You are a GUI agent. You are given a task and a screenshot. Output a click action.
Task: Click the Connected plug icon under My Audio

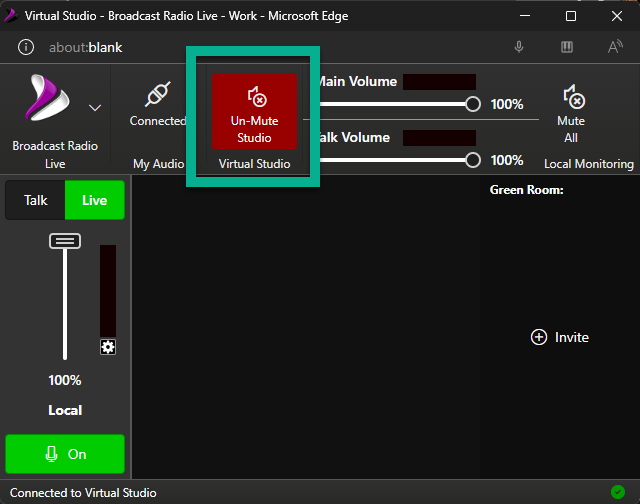158,94
